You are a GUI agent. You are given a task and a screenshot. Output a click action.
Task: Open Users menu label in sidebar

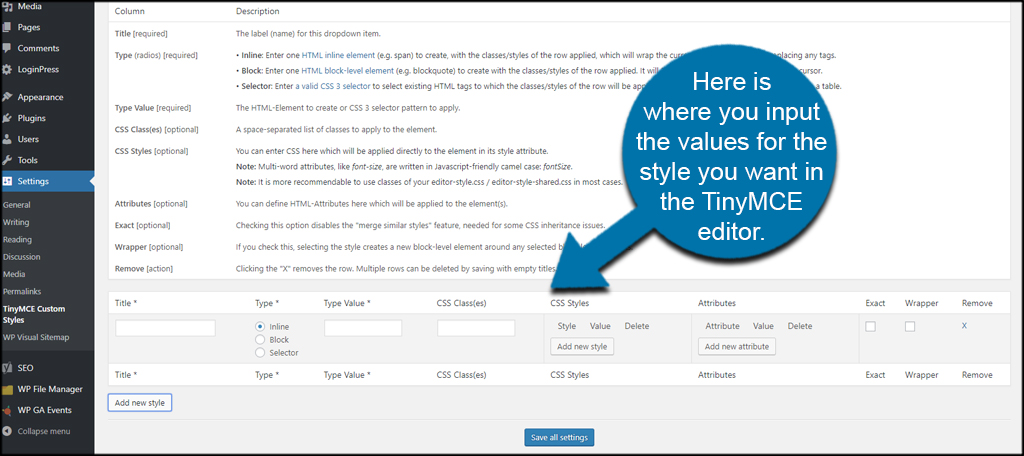point(28,139)
